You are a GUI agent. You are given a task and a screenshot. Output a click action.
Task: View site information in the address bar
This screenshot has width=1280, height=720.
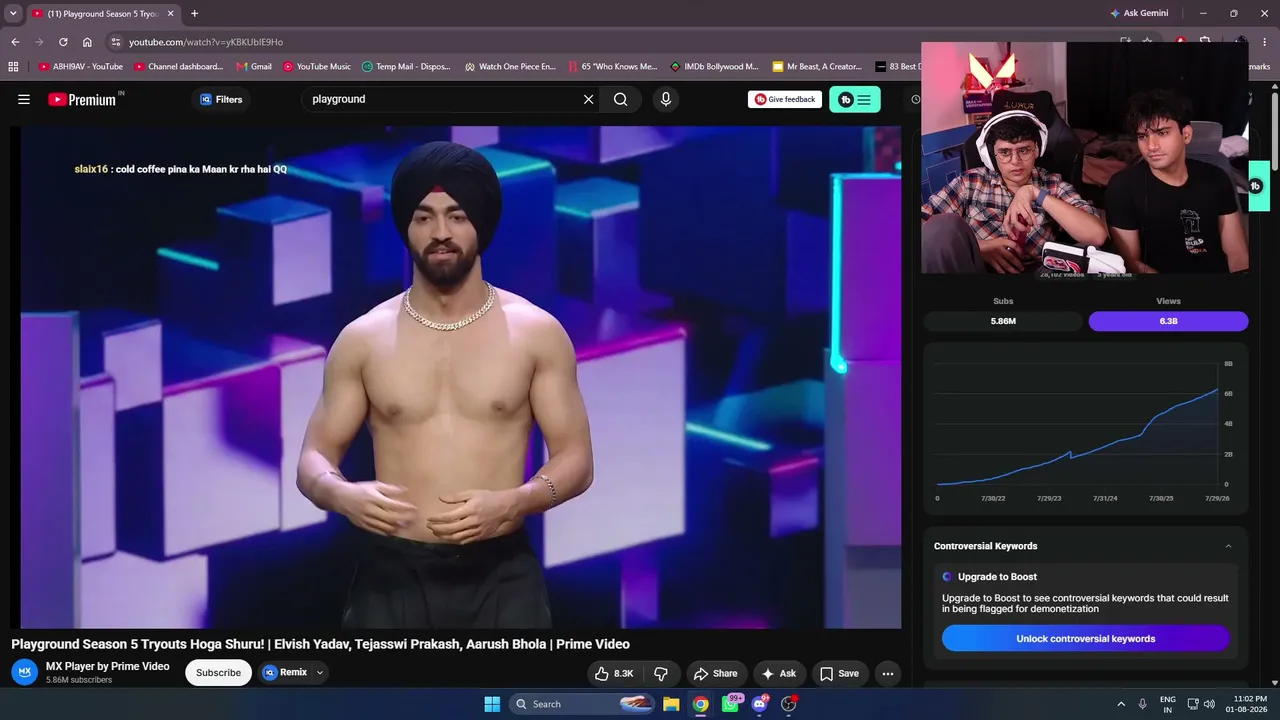[x=116, y=42]
